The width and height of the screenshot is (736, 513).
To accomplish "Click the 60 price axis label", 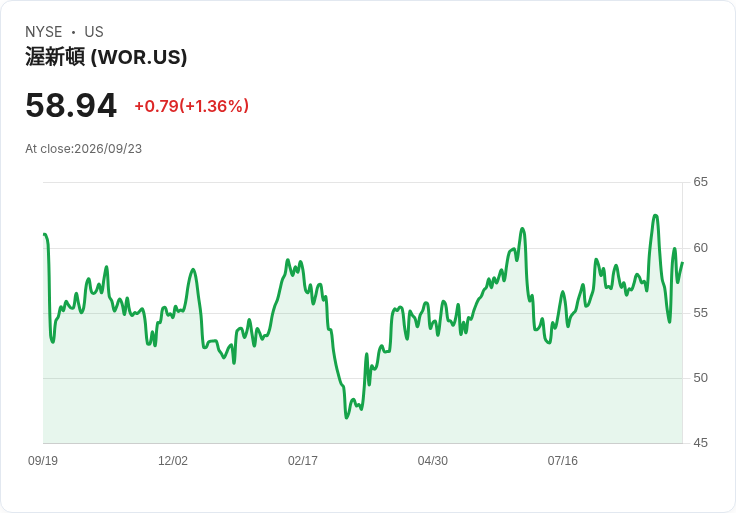I will [x=700, y=247].
